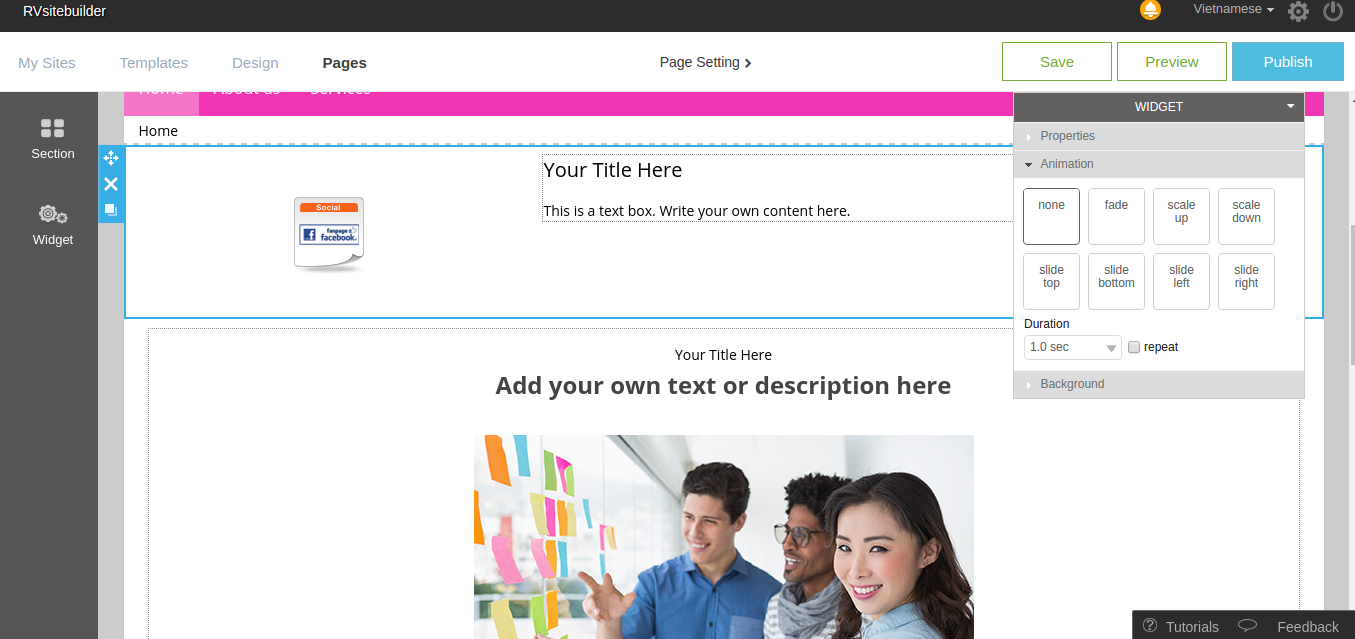This screenshot has width=1355, height=639.
Task: Click the power logout icon
Action: (1332, 12)
